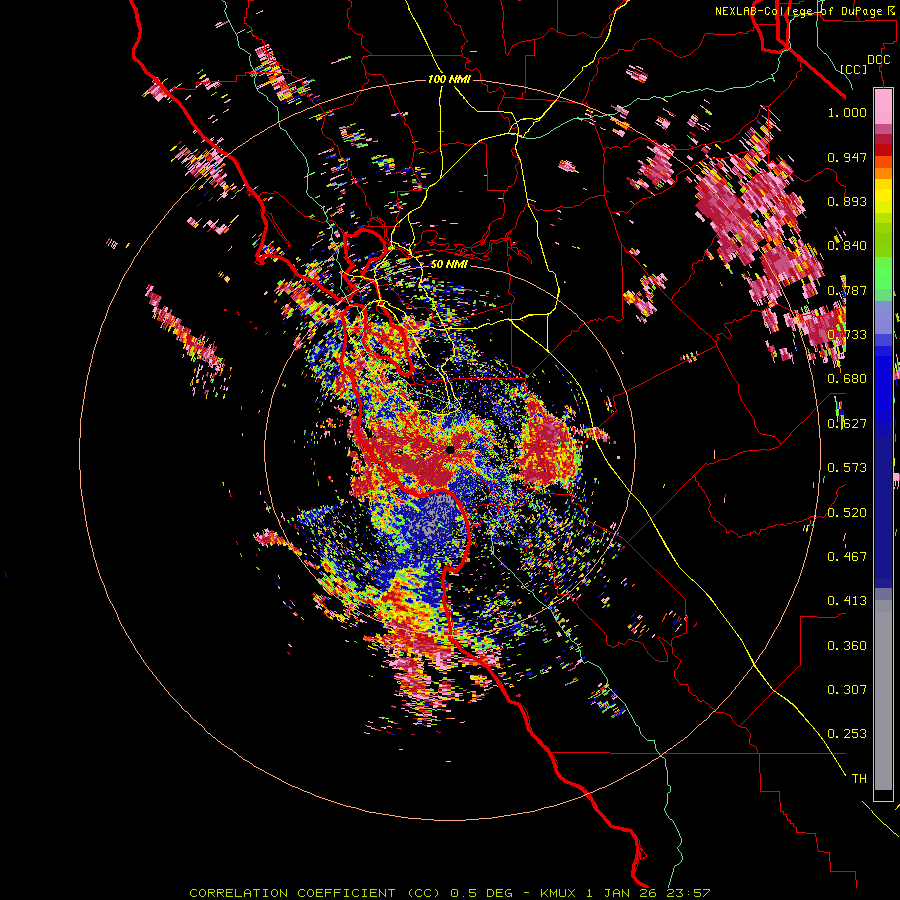
Task: Click the 0.253 legend value
Action: (847, 734)
